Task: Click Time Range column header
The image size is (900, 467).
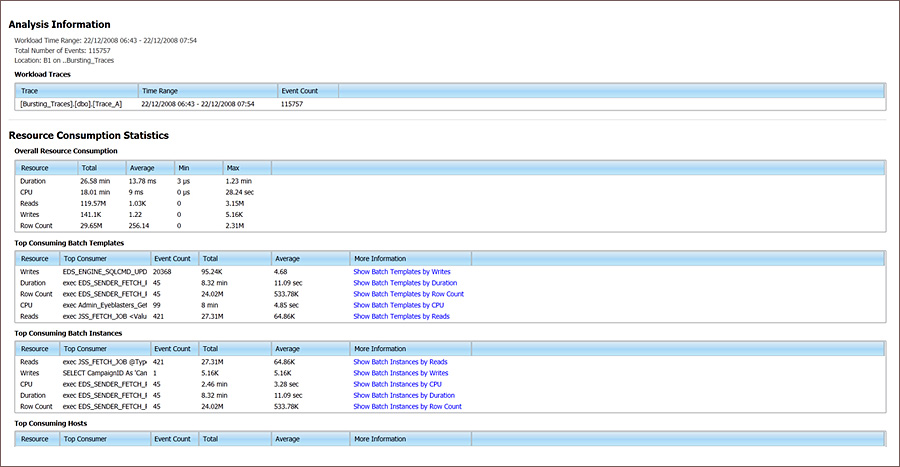Action: click(x=208, y=91)
